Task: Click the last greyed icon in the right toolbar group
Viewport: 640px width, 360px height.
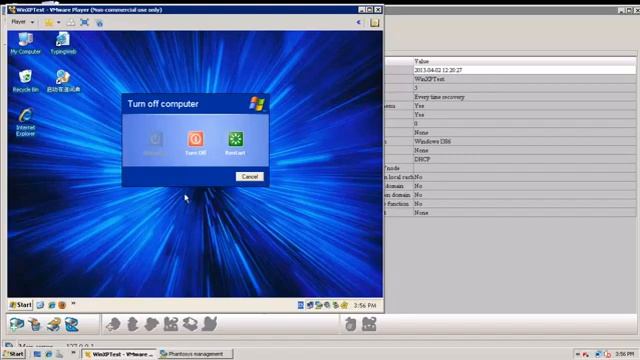Action: 369,324
